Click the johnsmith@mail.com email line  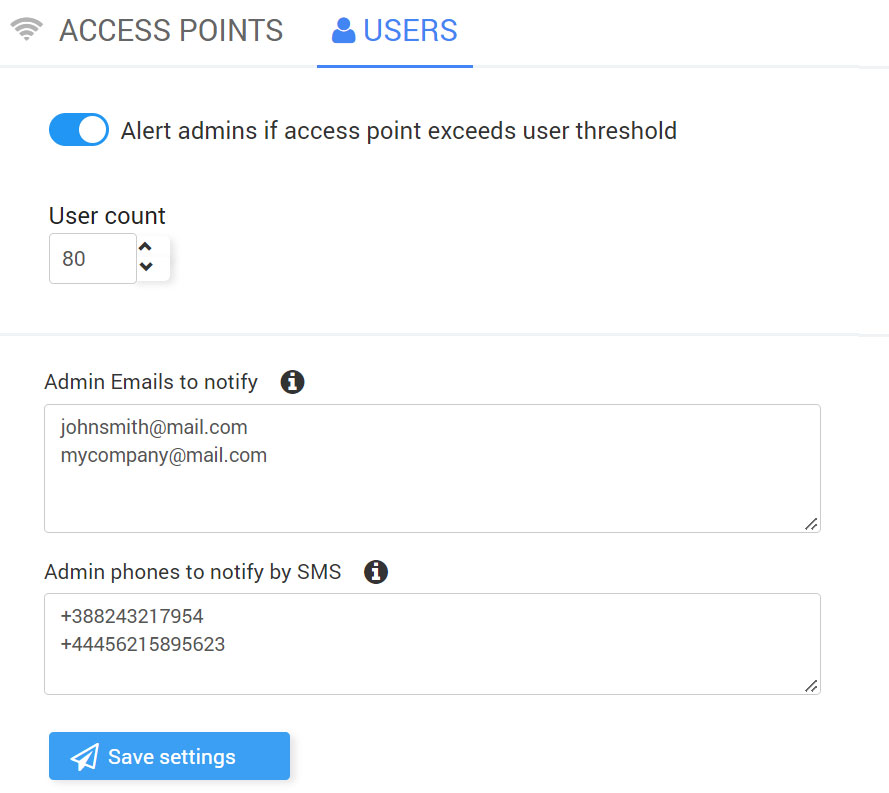coord(154,427)
